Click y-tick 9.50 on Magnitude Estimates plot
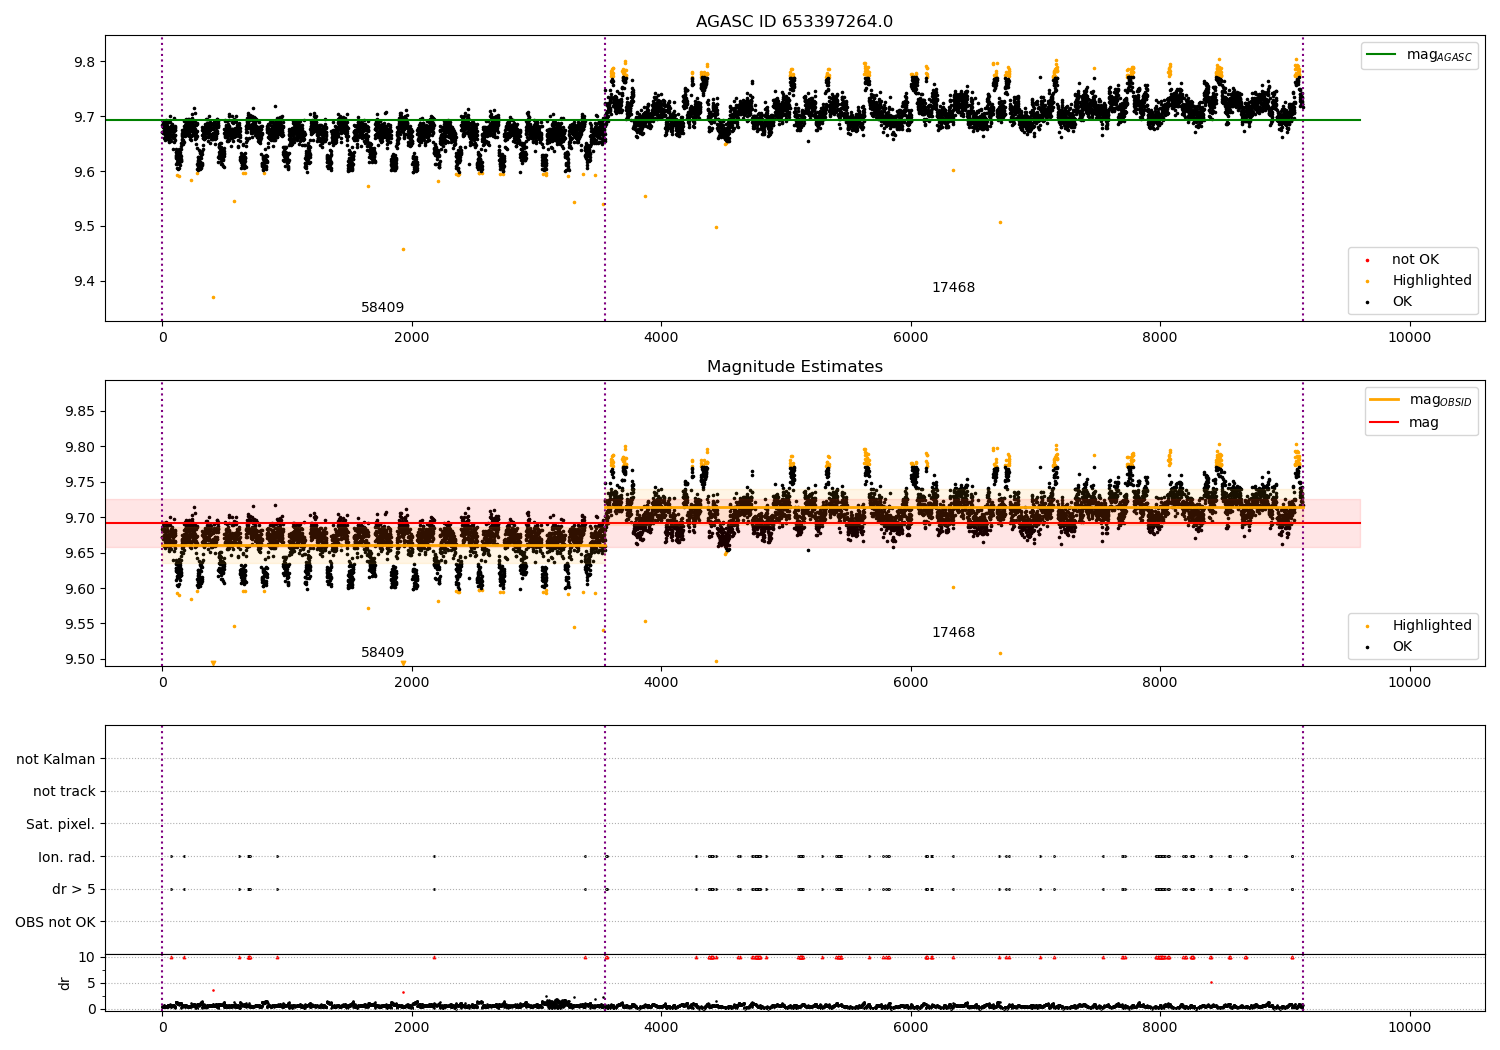1500x1050 pixels. point(78,660)
